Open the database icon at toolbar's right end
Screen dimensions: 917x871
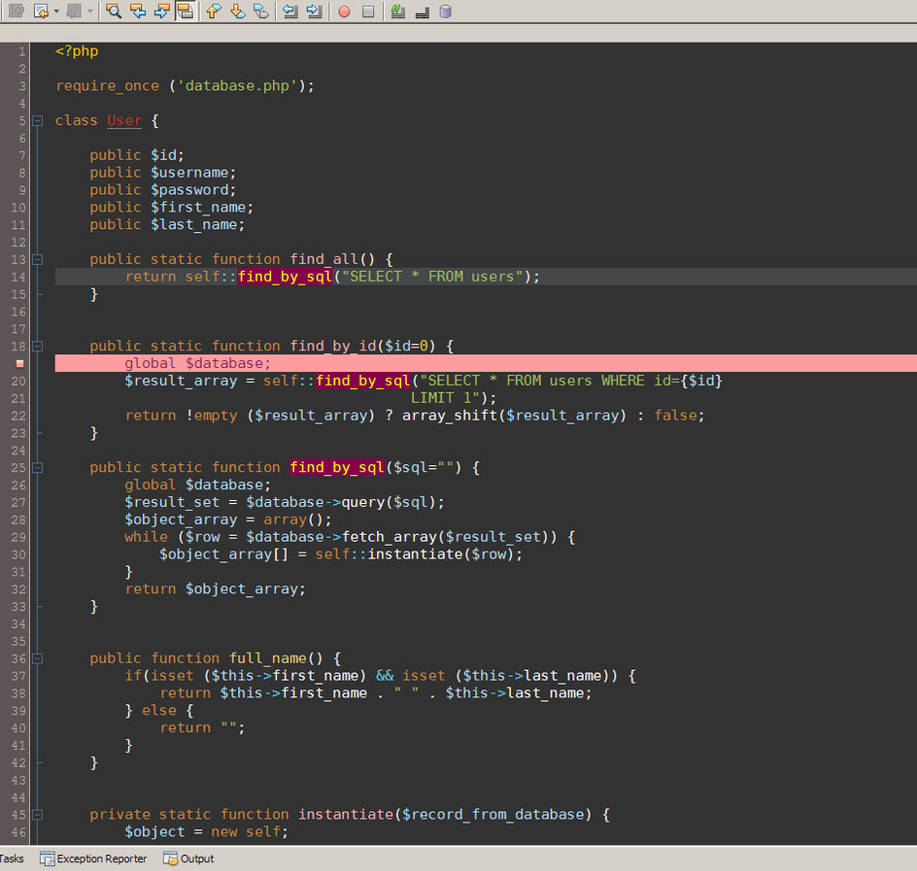pyautogui.click(x=443, y=11)
